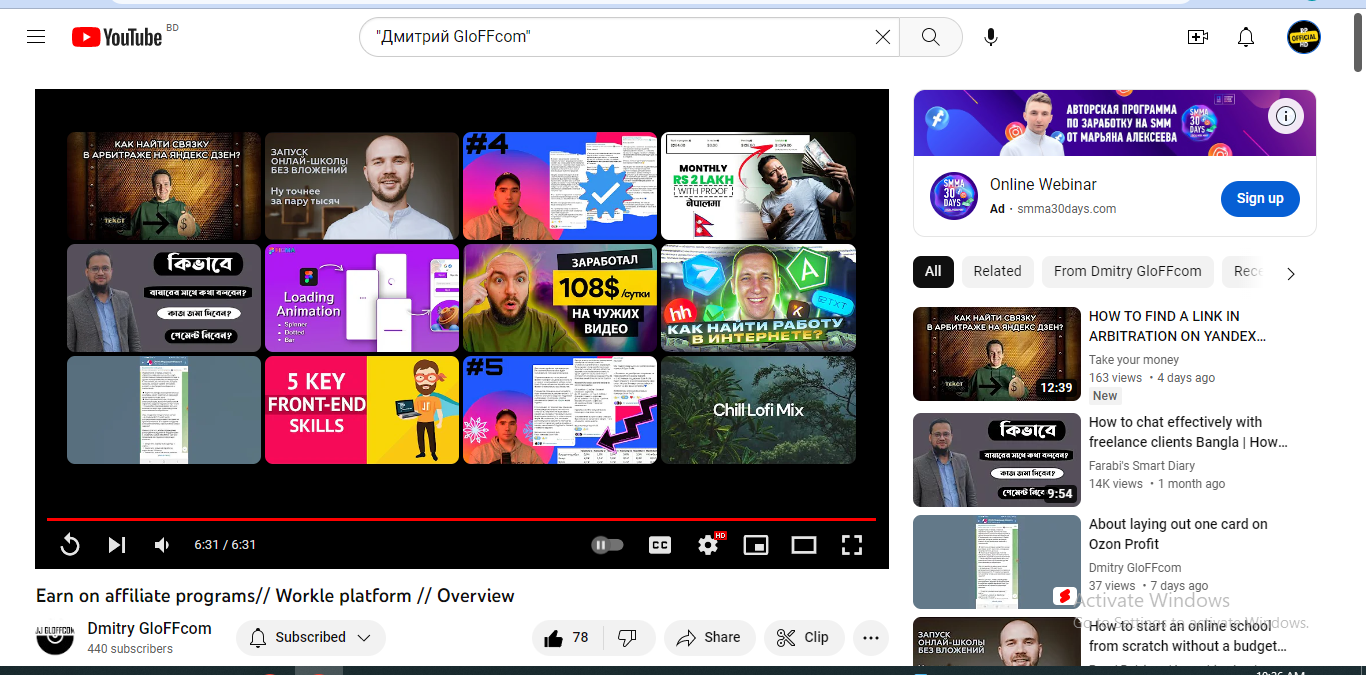Viewport: 1366px width, 675px height.
Task: Select endscreen 108$ earnings video
Action: click(x=560, y=298)
